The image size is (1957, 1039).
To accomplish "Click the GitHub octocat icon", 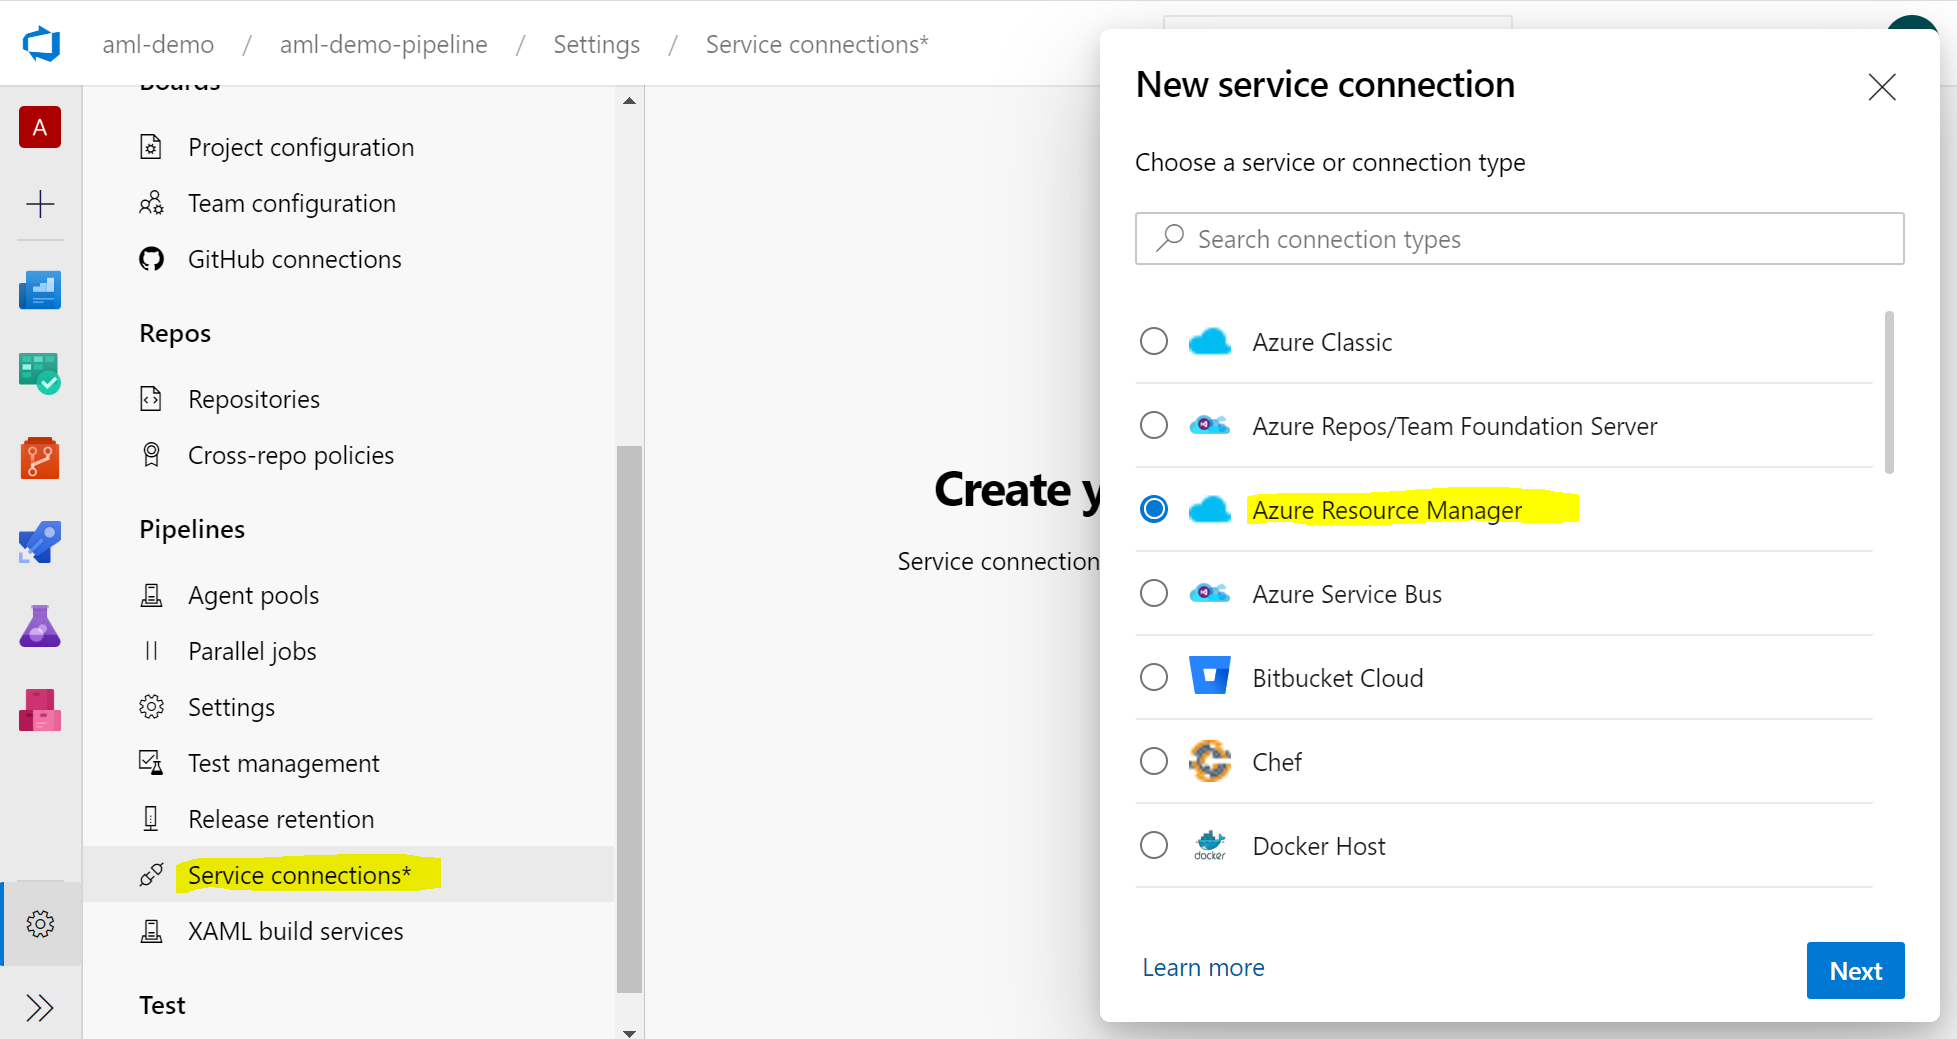I will 151,259.
